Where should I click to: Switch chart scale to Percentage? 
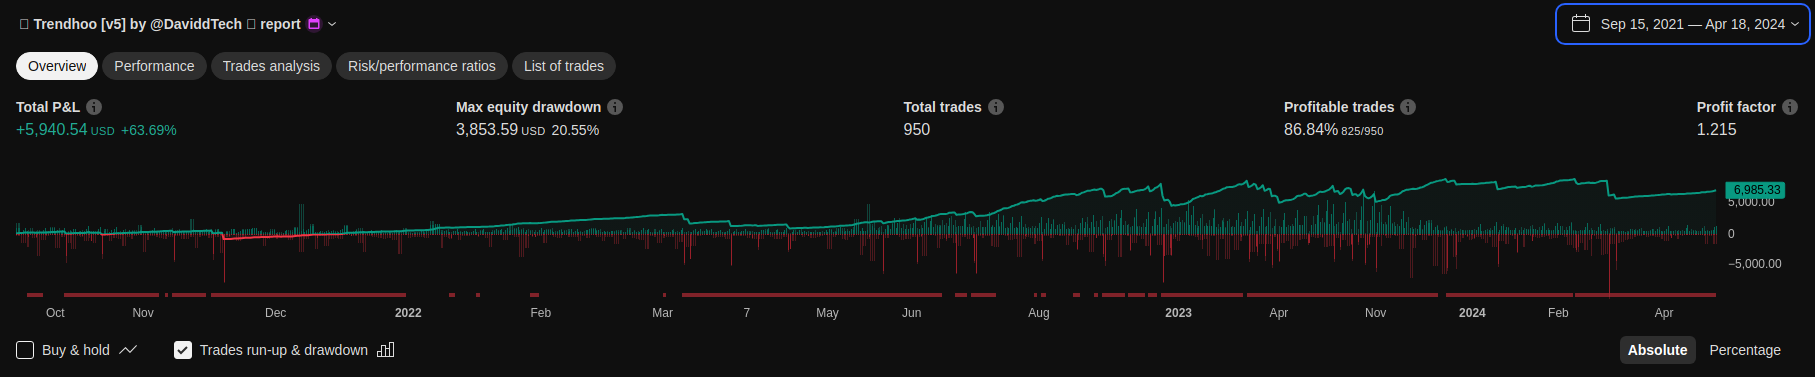1745,350
